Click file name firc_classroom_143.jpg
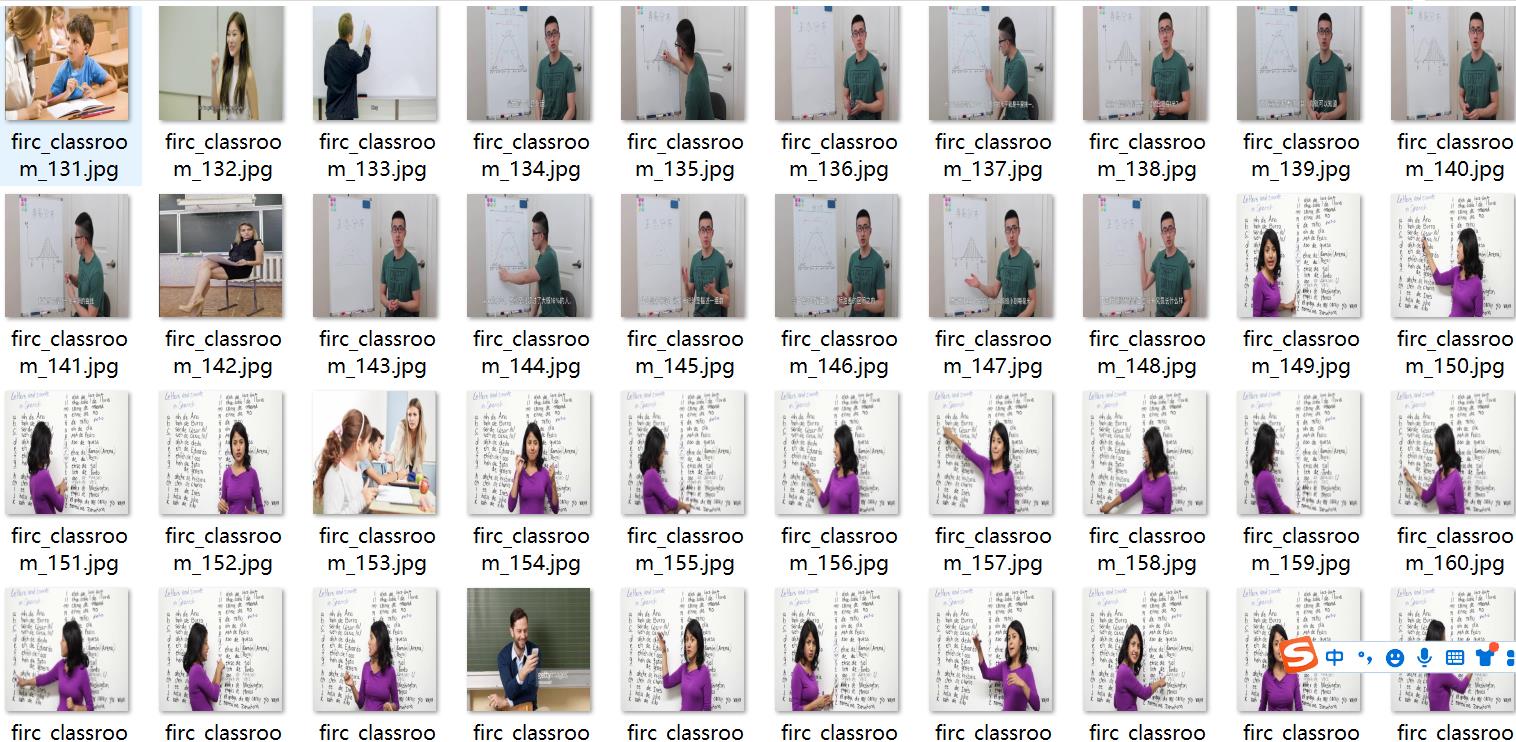1516x742 pixels. 377,352
